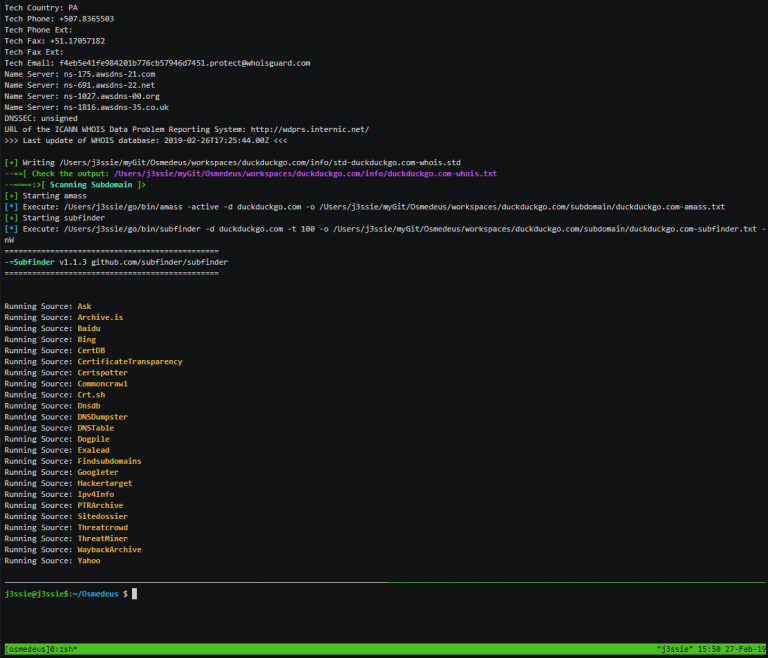Click the Starting subfinder log line

pos(54,218)
